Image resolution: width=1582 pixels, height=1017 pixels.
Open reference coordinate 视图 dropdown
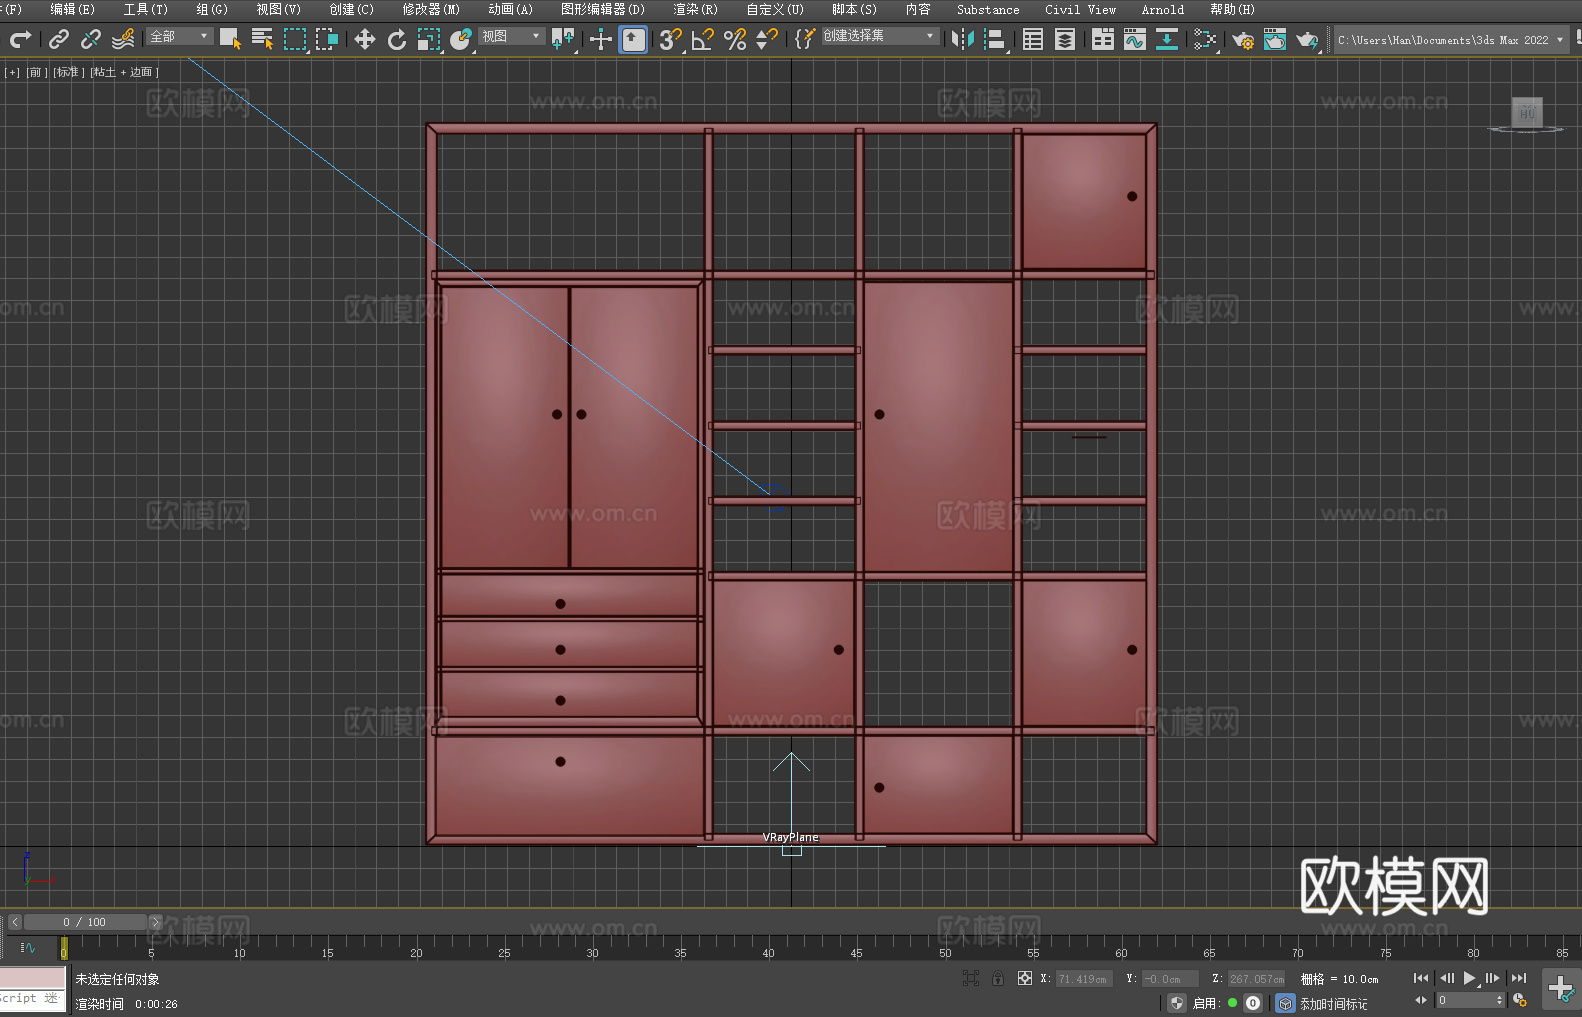[511, 36]
